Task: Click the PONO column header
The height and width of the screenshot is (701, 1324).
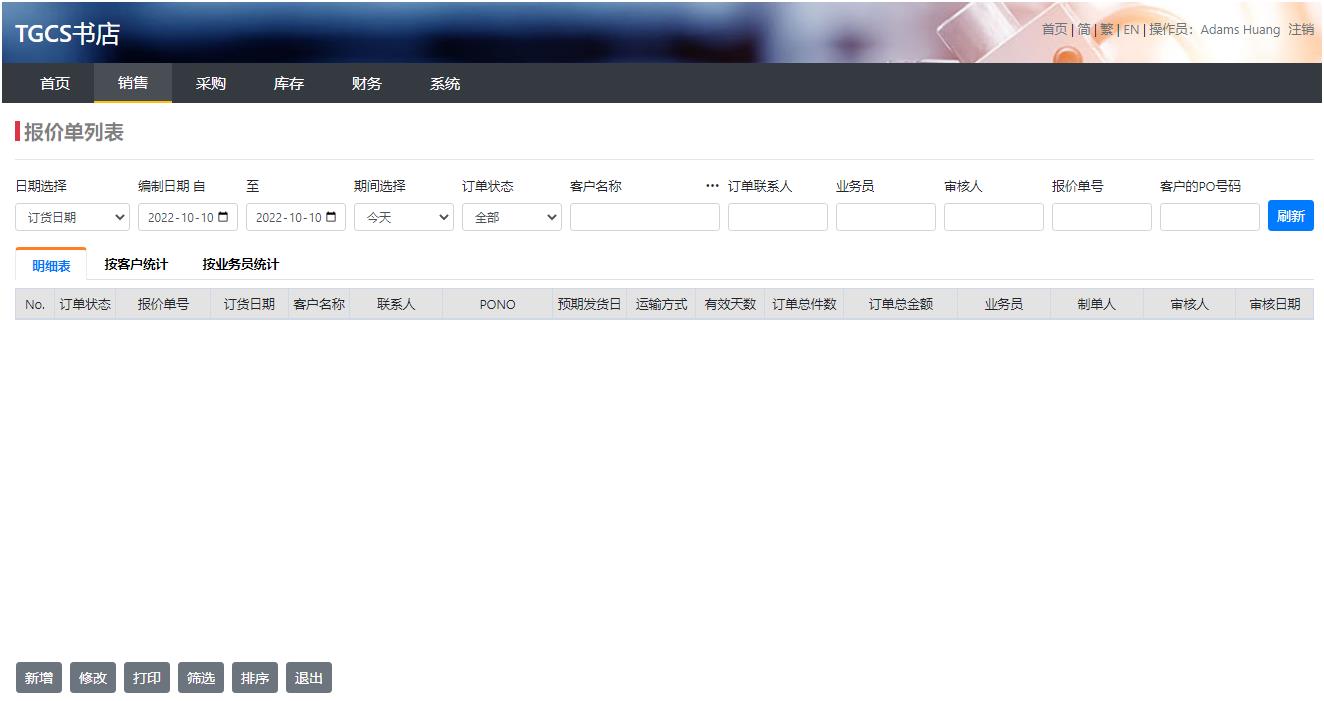Action: (497, 304)
